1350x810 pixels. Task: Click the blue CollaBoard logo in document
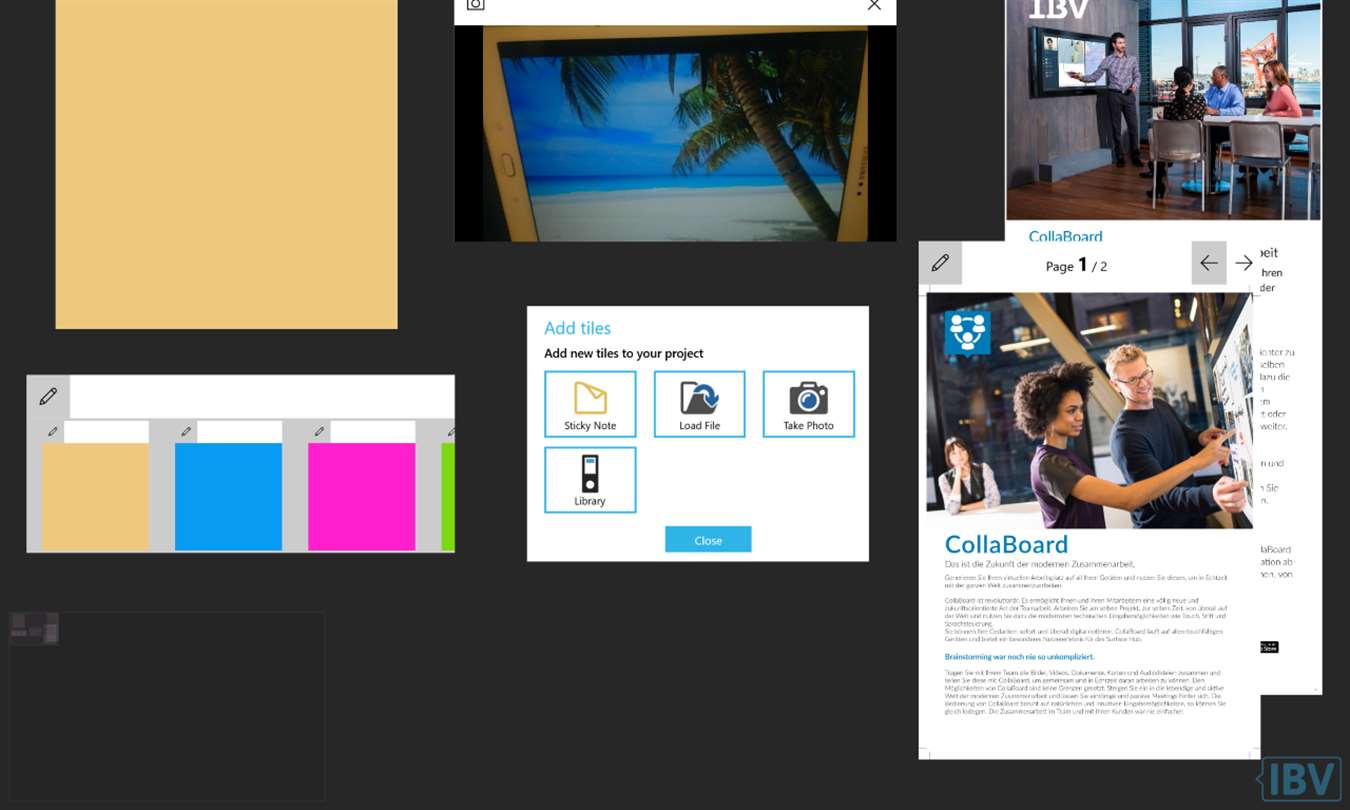click(x=967, y=332)
